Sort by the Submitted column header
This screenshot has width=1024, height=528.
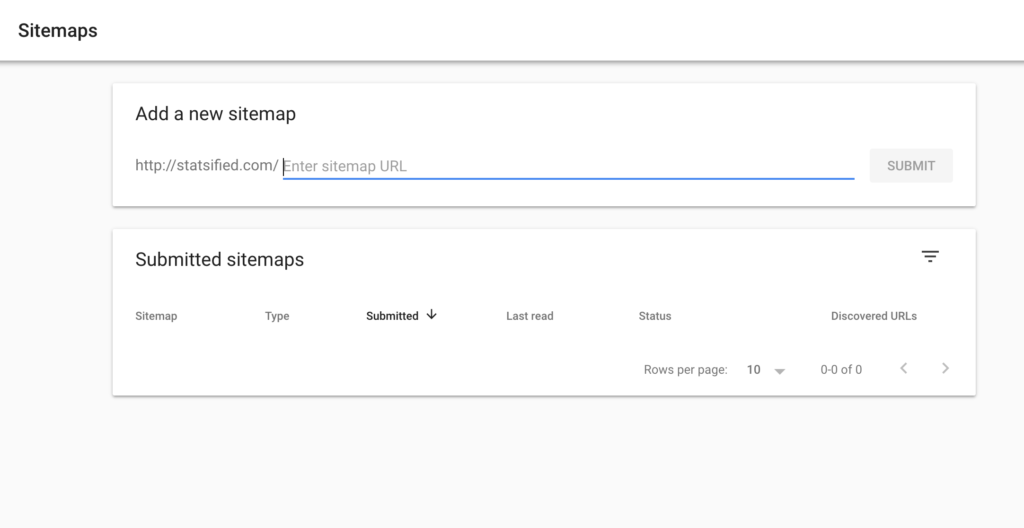392,316
